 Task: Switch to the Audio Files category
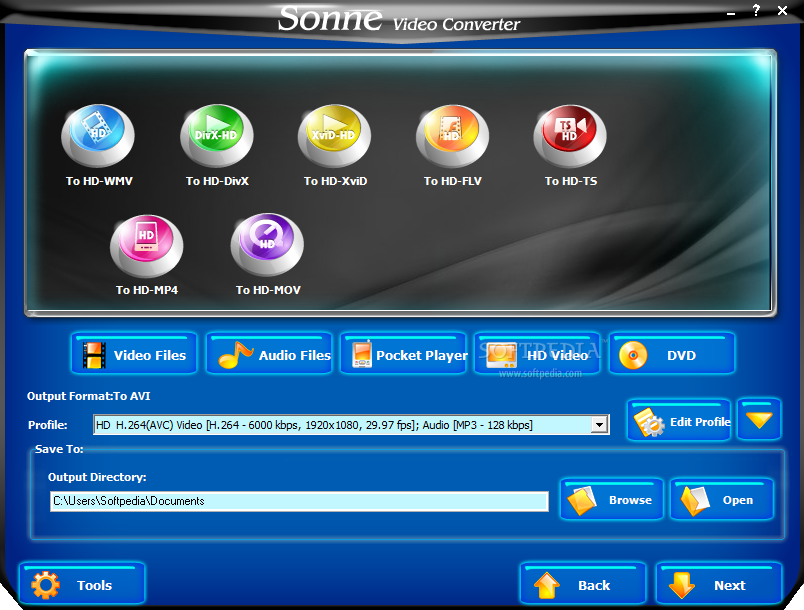point(269,354)
